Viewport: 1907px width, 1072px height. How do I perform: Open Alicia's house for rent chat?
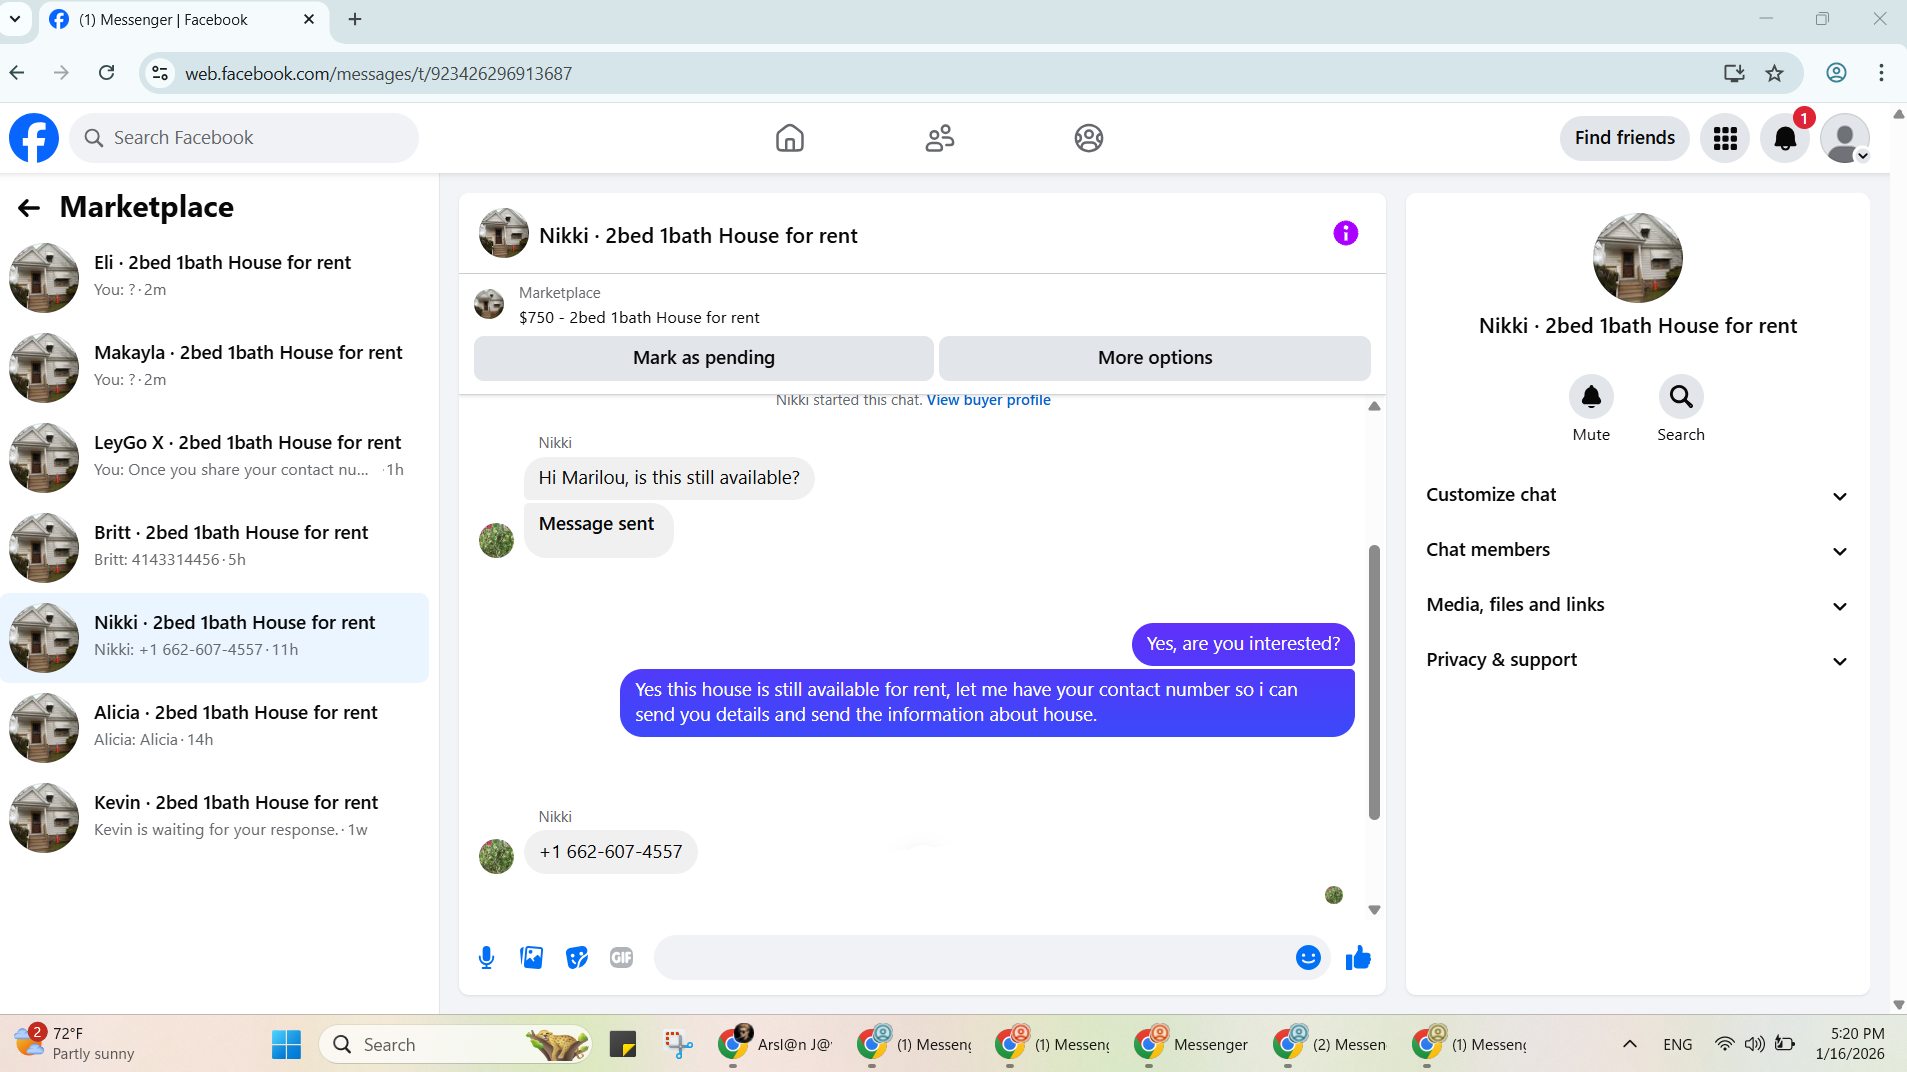coord(215,727)
